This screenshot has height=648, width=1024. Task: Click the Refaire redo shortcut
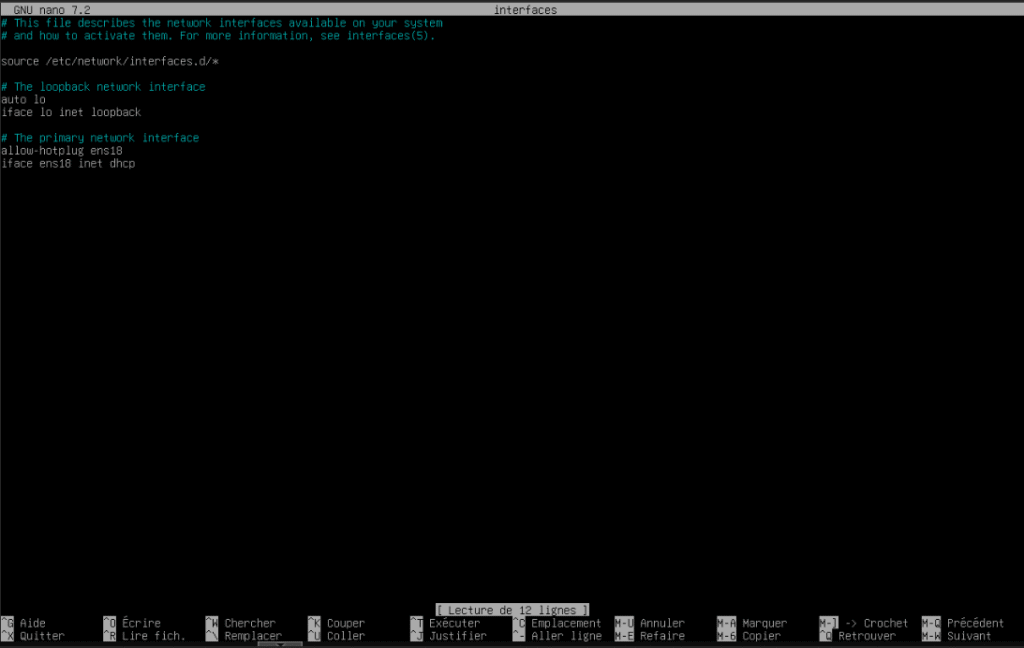[x=662, y=636]
